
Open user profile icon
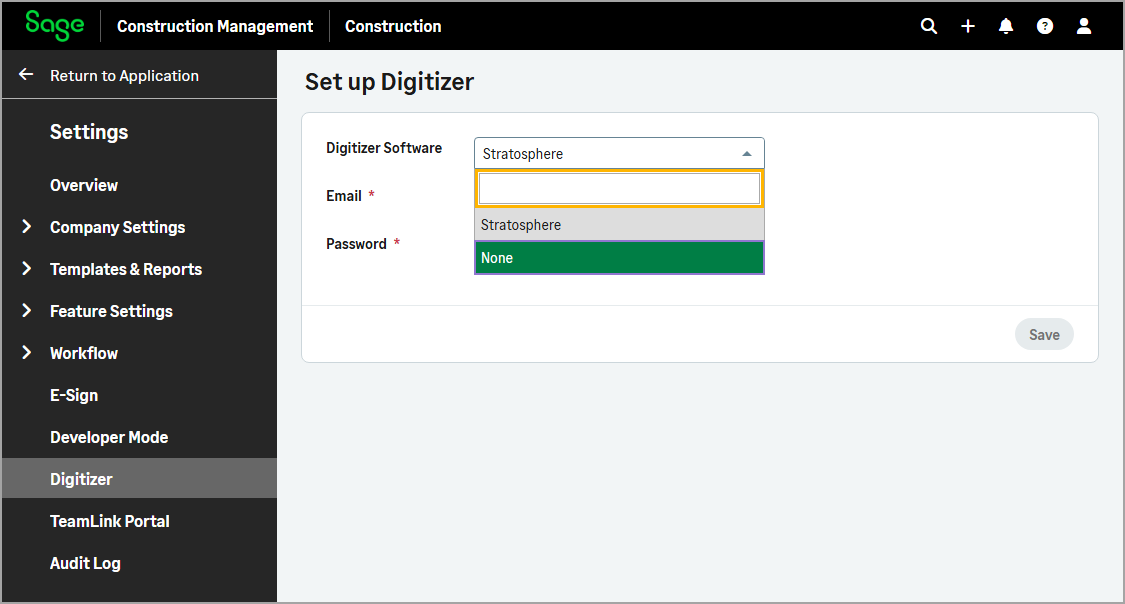tap(1084, 26)
